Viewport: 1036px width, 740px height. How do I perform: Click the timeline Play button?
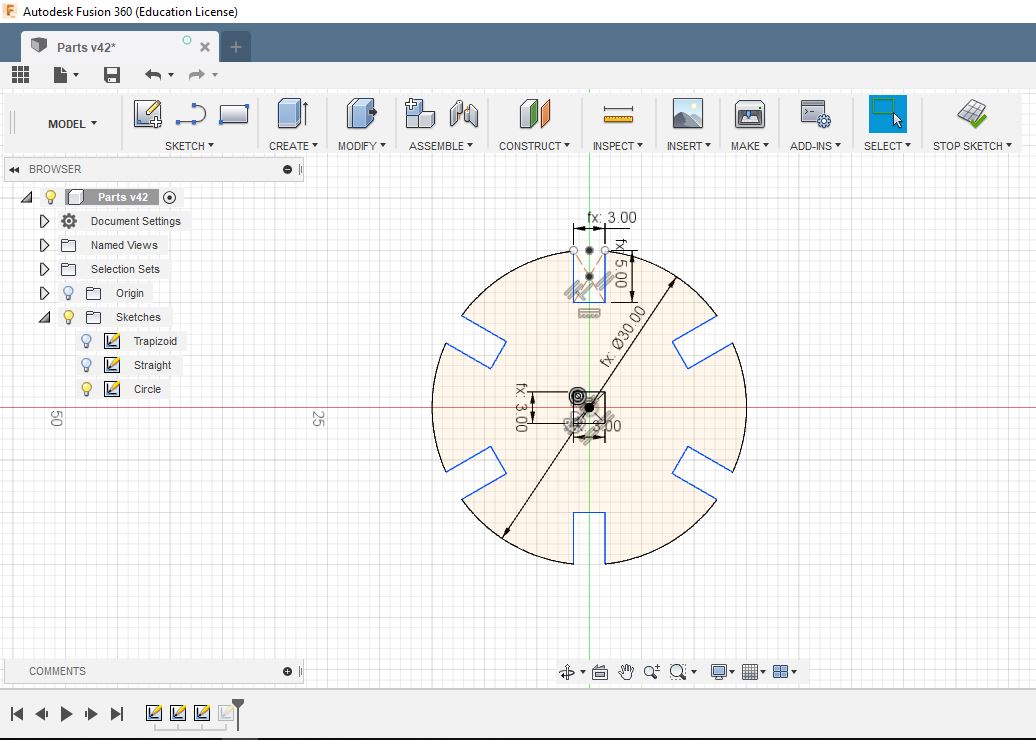point(66,713)
